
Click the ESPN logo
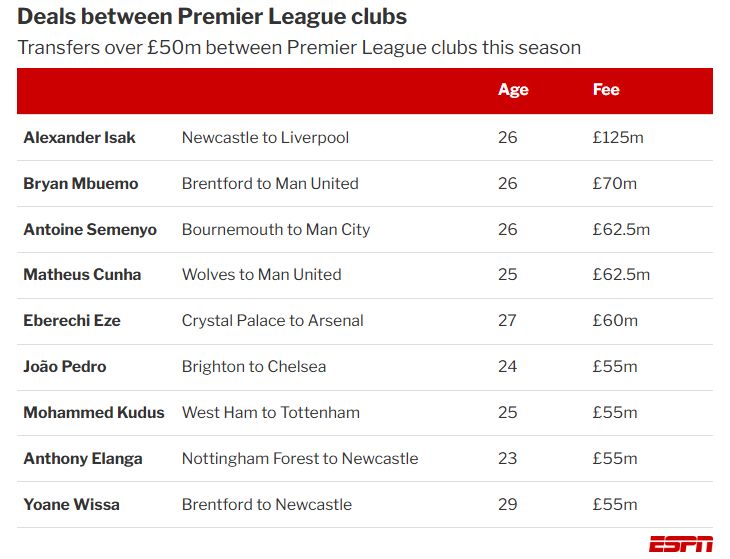pos(681,544)
